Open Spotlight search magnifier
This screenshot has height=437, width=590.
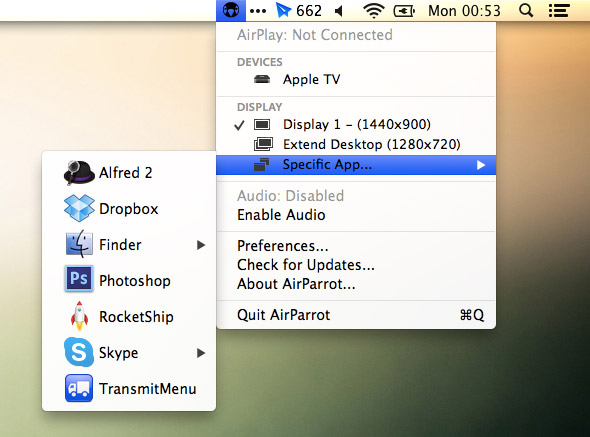point(526,11)
